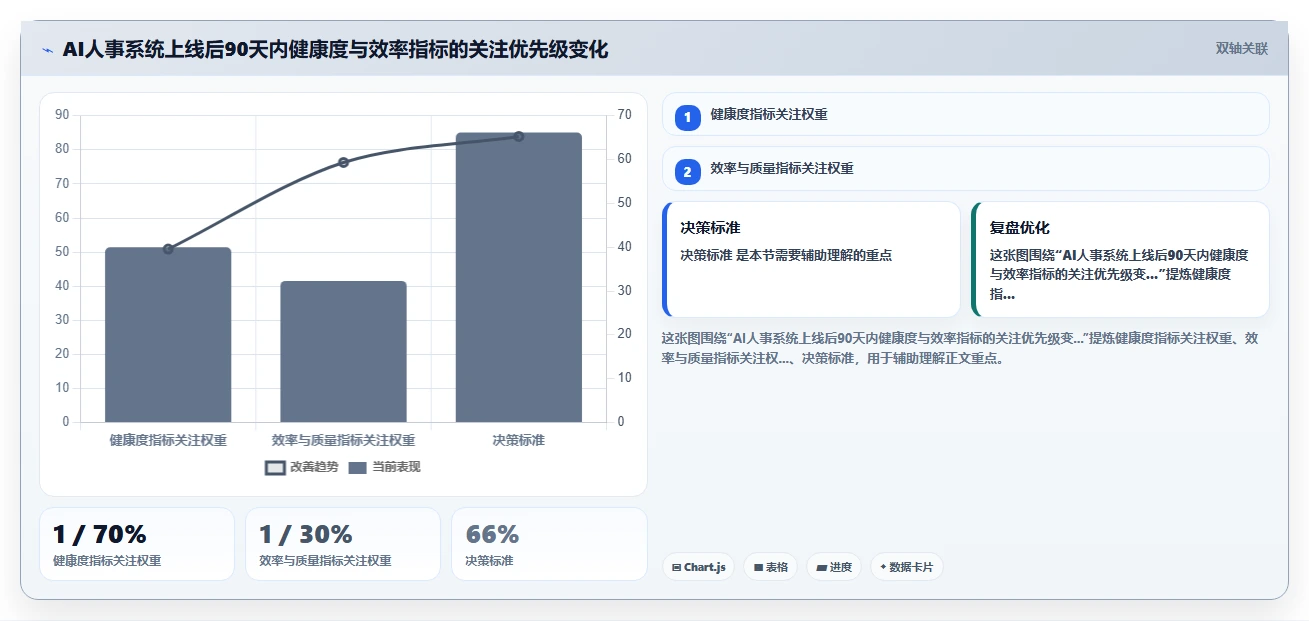The height and width of the screenshot is (621, 1309).
Task: Click the line point atop 决策标准 bar
Action: [518, 136]
